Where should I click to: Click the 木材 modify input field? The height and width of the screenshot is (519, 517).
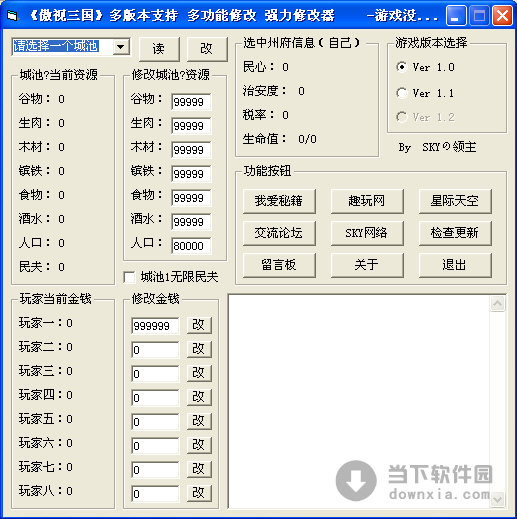click(191, 150)
